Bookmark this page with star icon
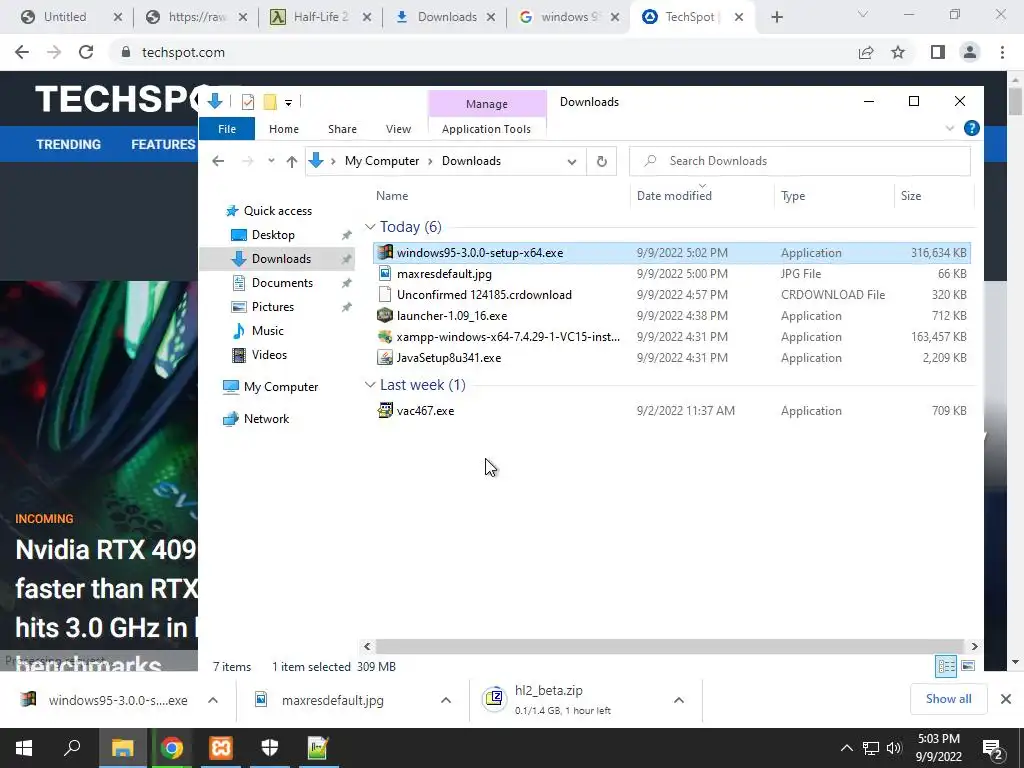 point(898,52)
